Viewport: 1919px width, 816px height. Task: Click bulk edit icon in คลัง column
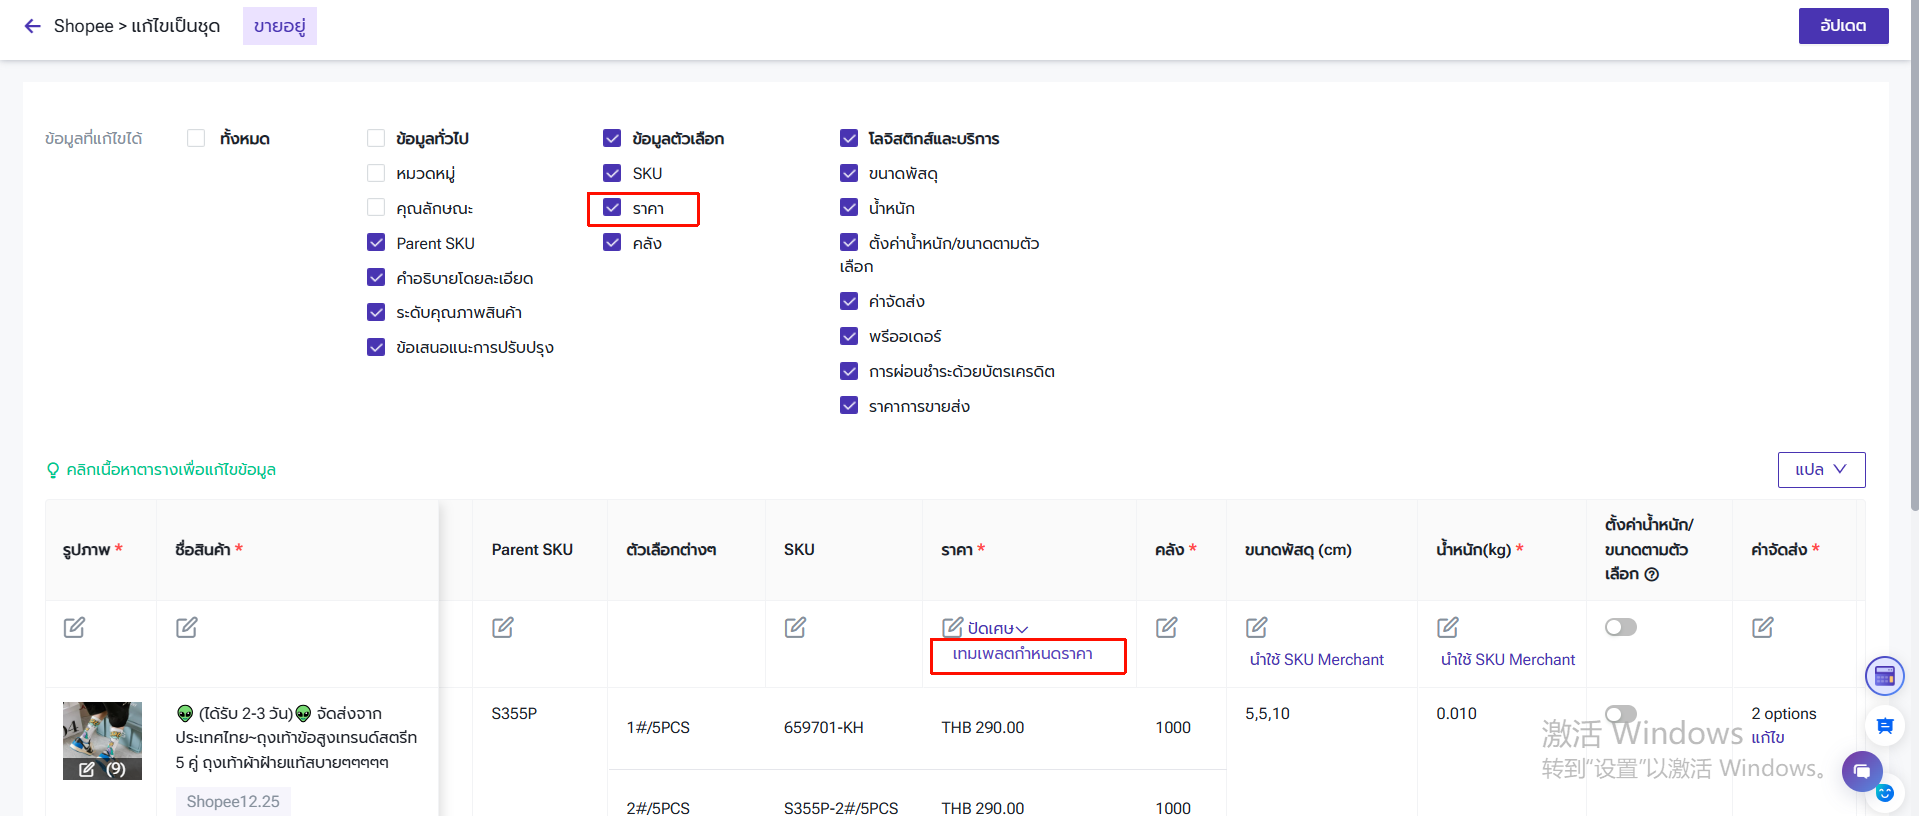click(1166, 627)
